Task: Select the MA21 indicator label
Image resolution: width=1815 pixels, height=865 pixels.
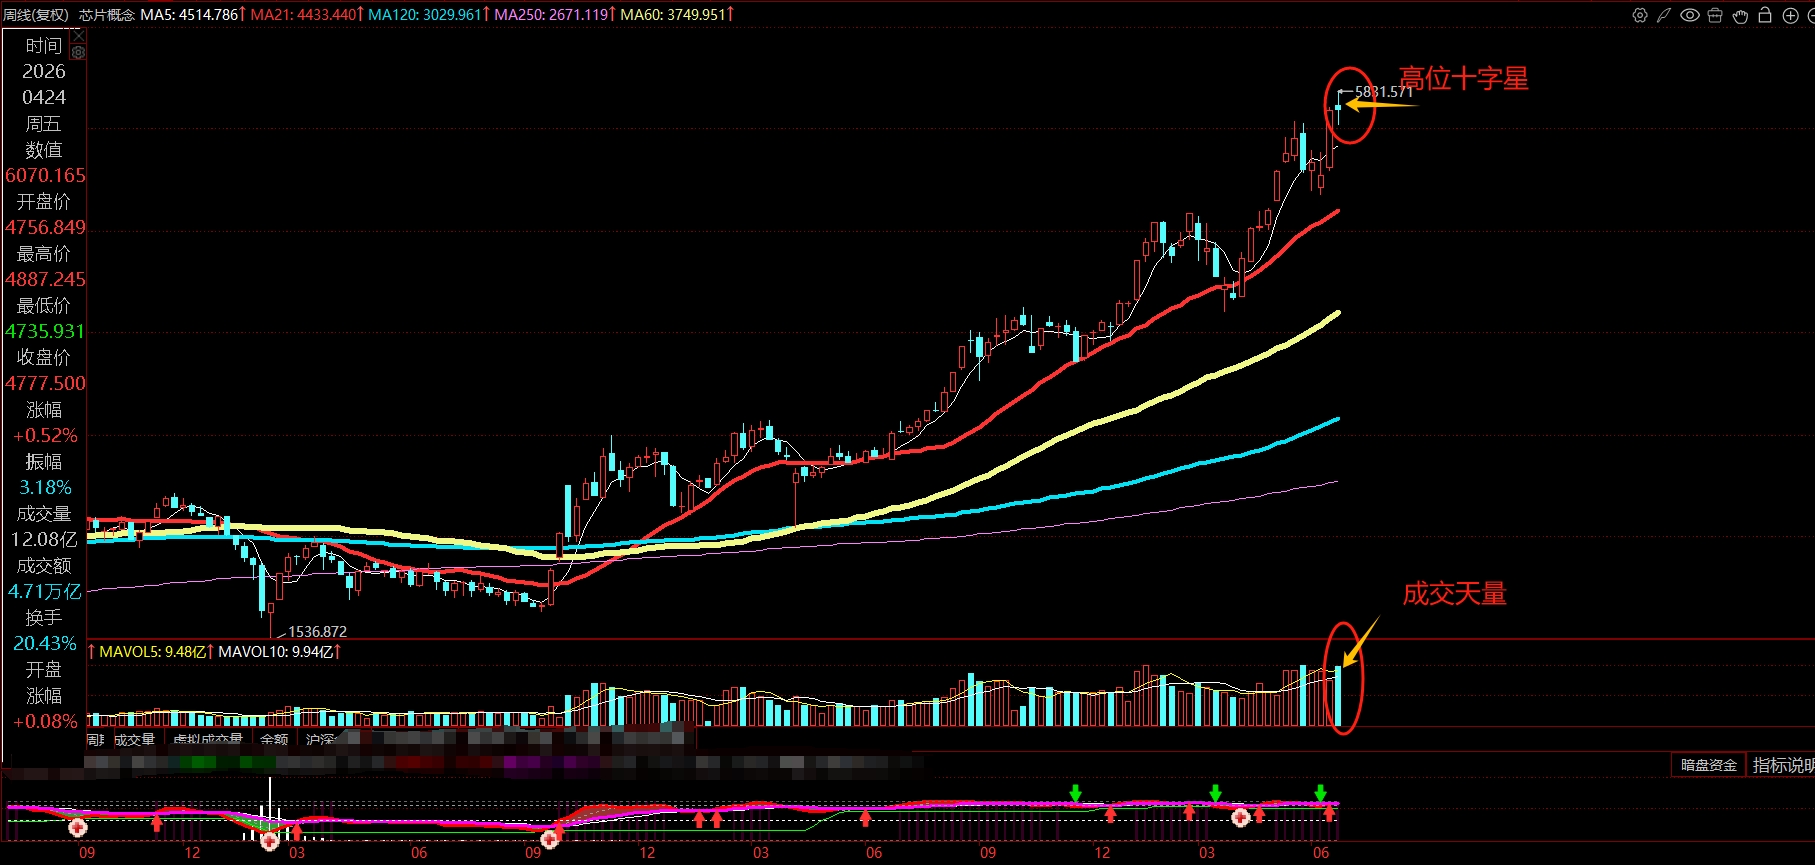Action: pyautogui.click(x=306, y=15)
